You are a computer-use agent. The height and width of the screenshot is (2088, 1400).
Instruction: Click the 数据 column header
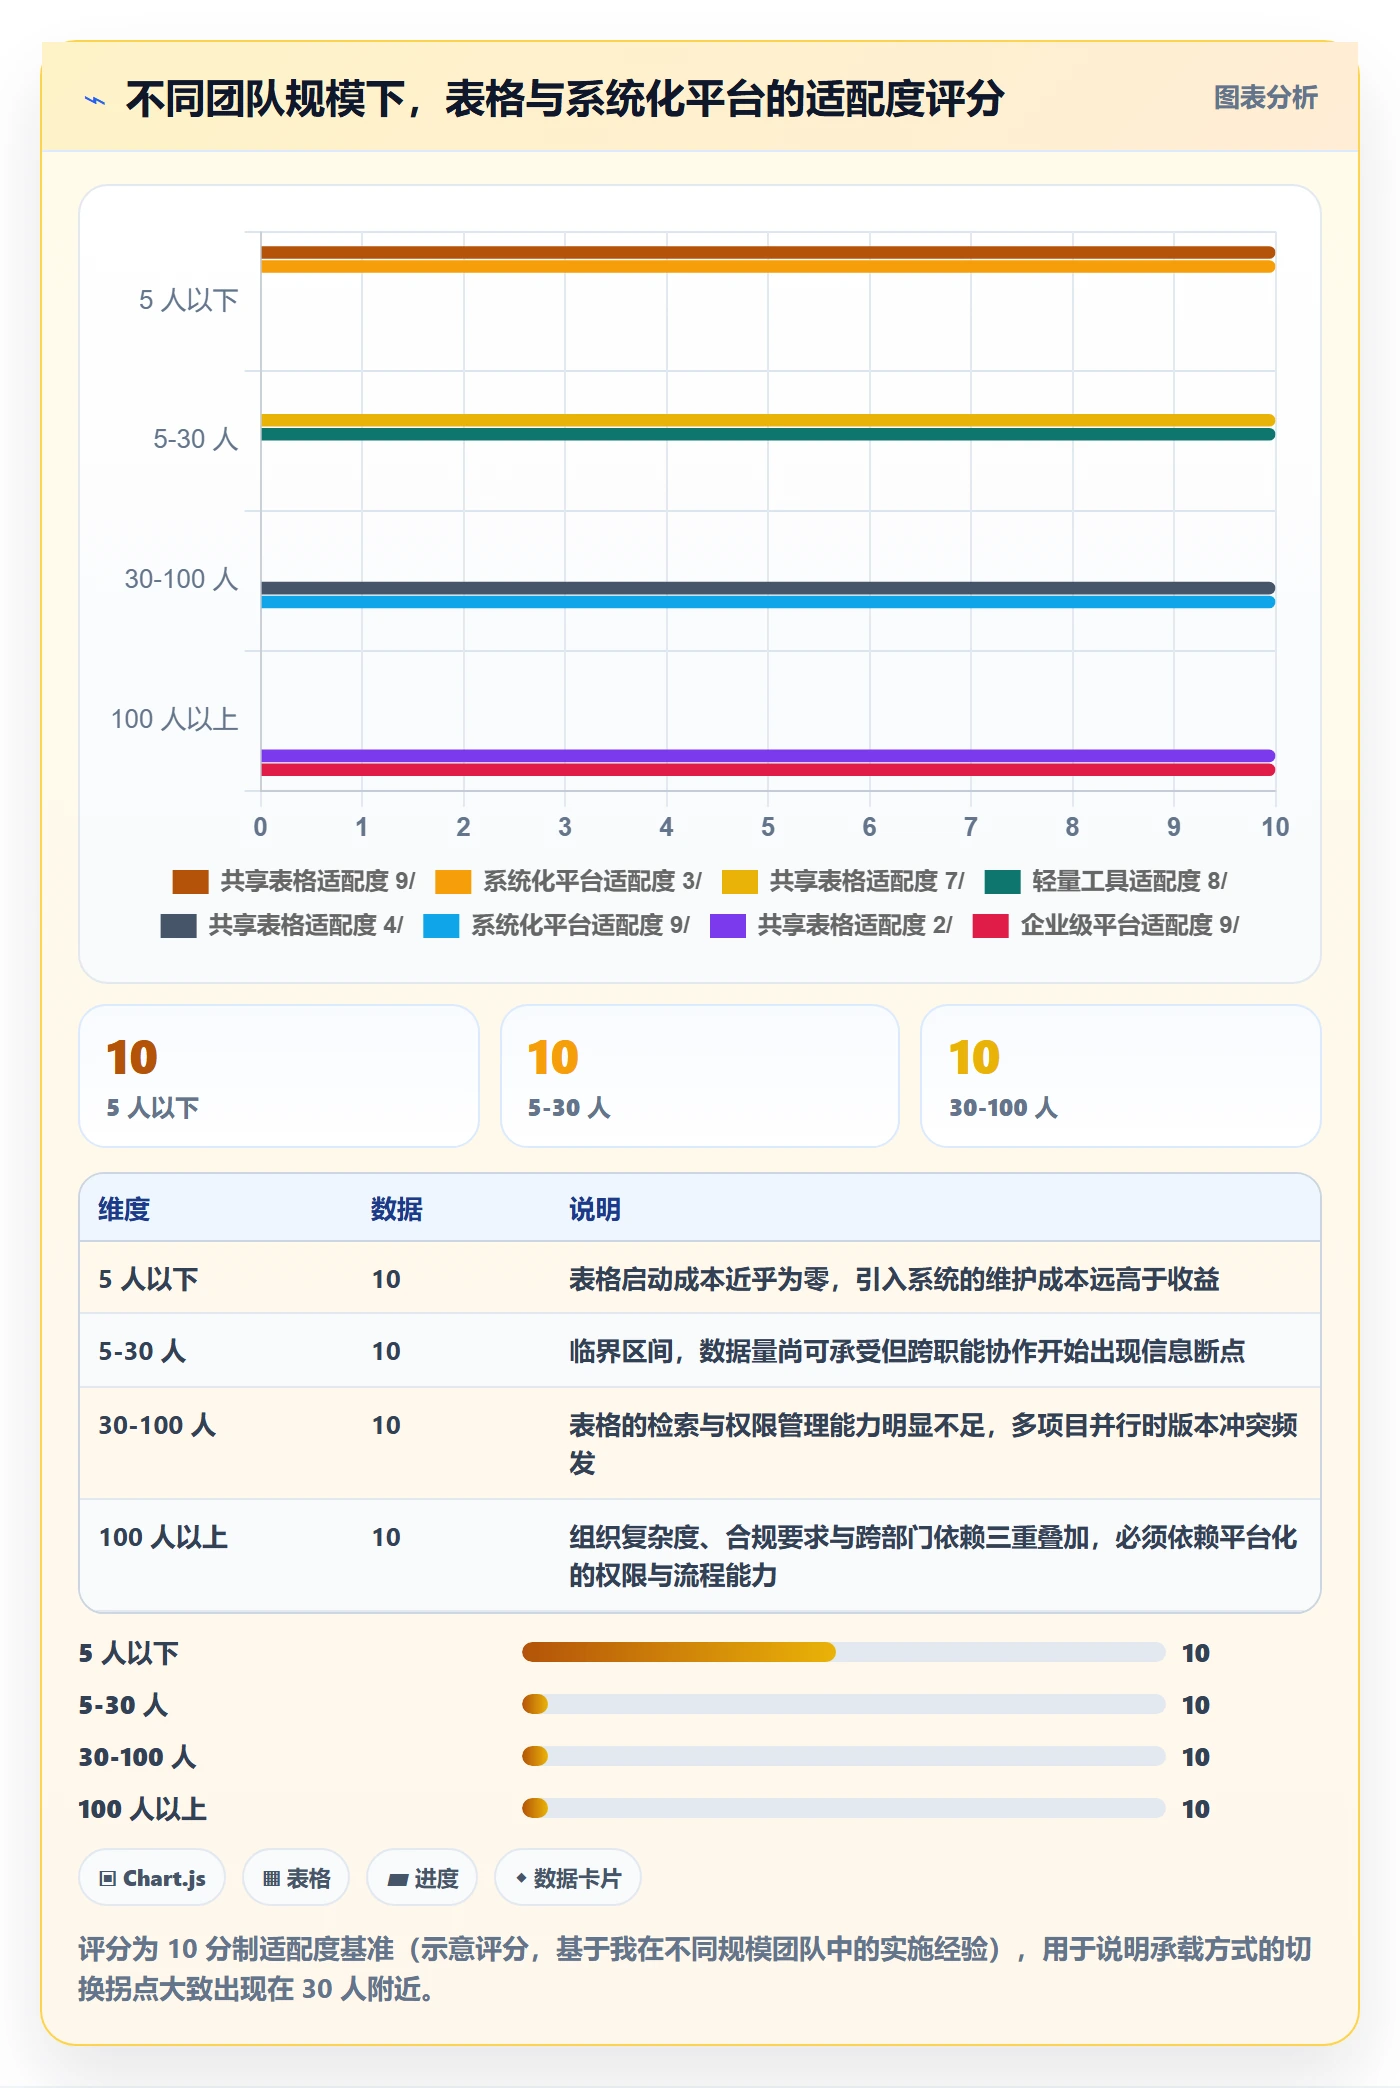pyautogui.click(x=397, y=1209)
